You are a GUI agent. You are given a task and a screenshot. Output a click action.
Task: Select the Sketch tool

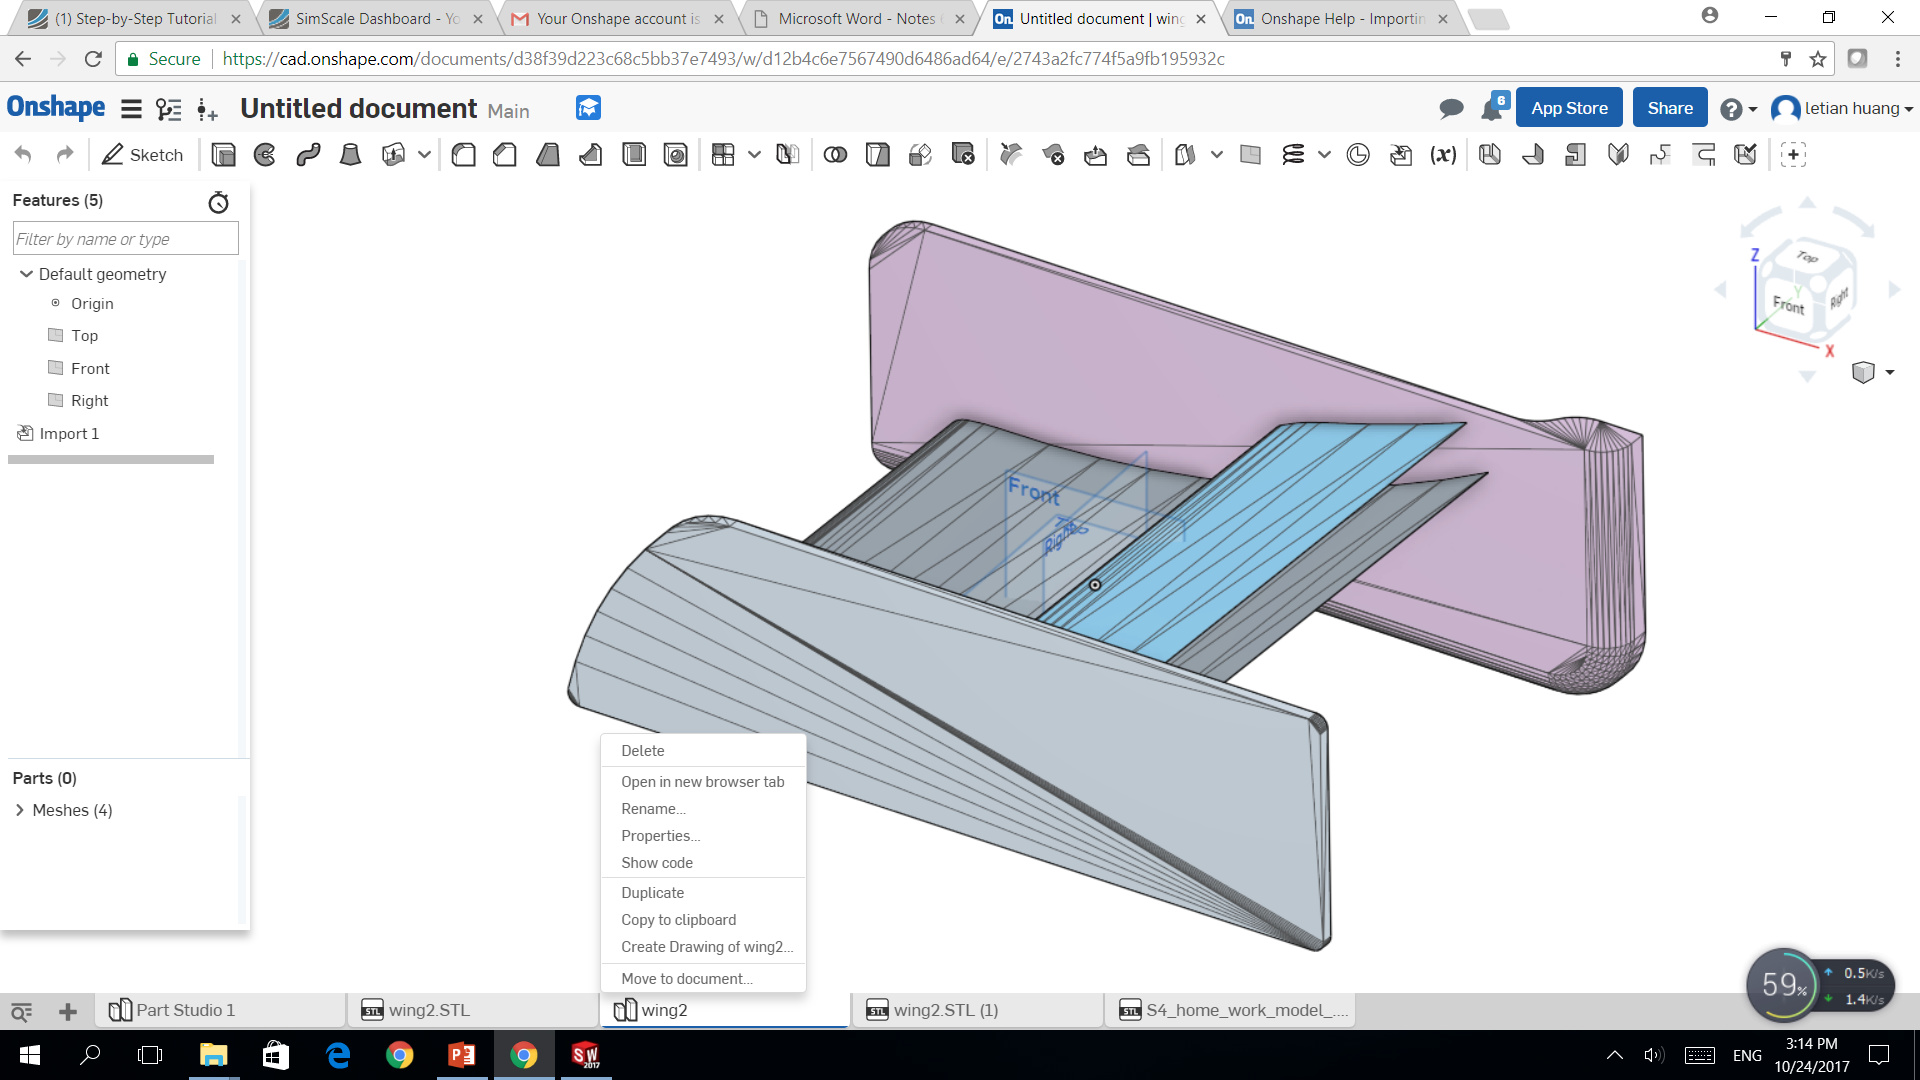143,155
